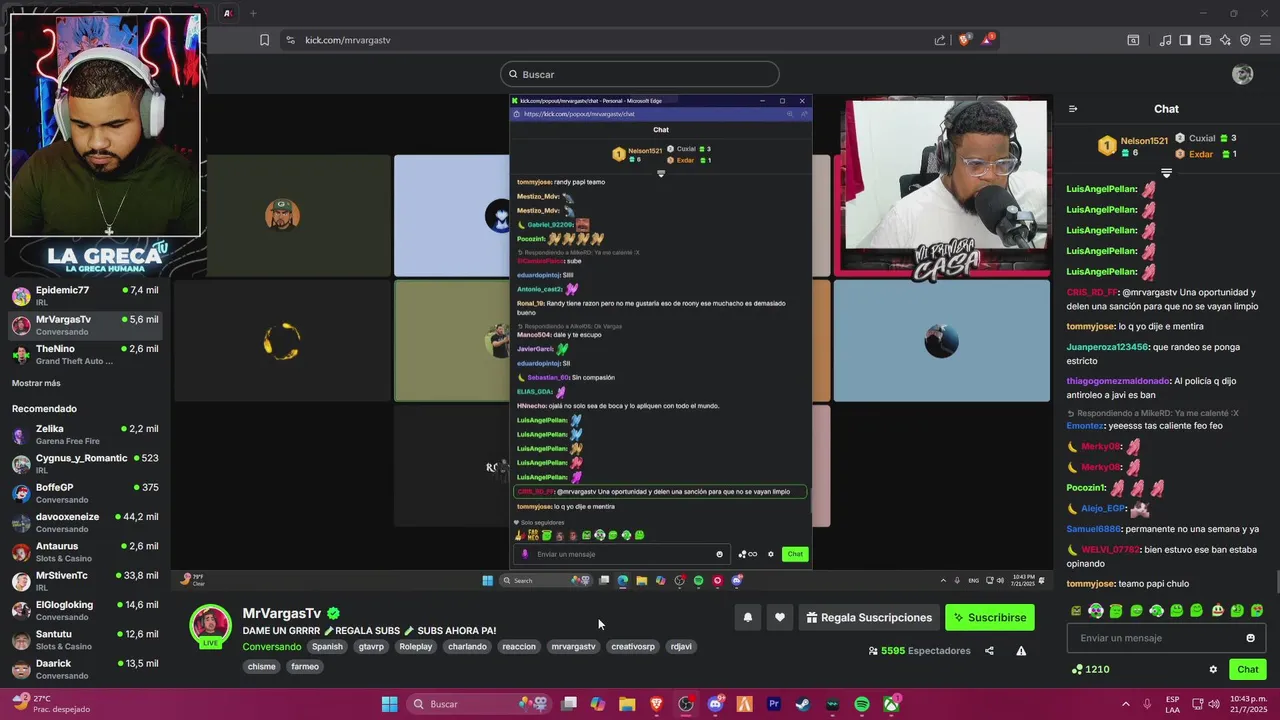The height and width of the screenshot is (720, 1280).
Task: Open OBS Studio on taskbar
Action: click(686, 704)
